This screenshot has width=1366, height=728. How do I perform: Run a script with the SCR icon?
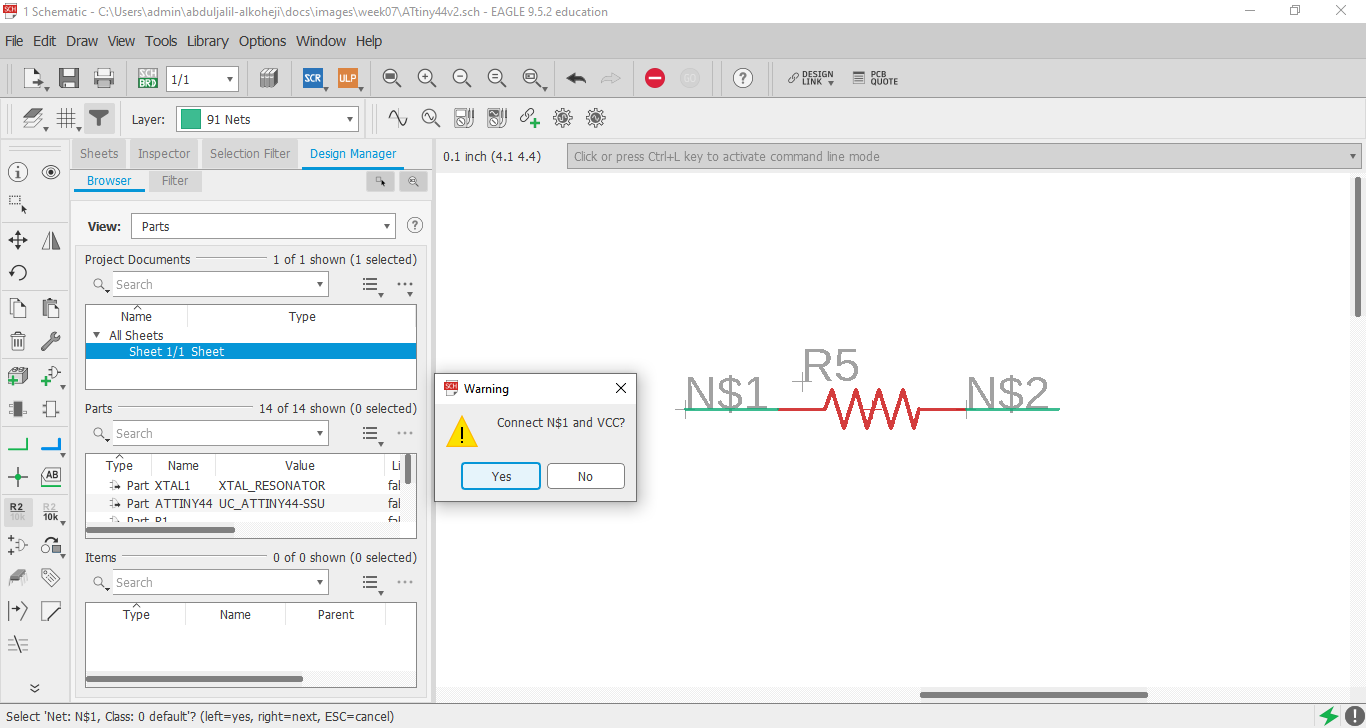pos(313,78)
